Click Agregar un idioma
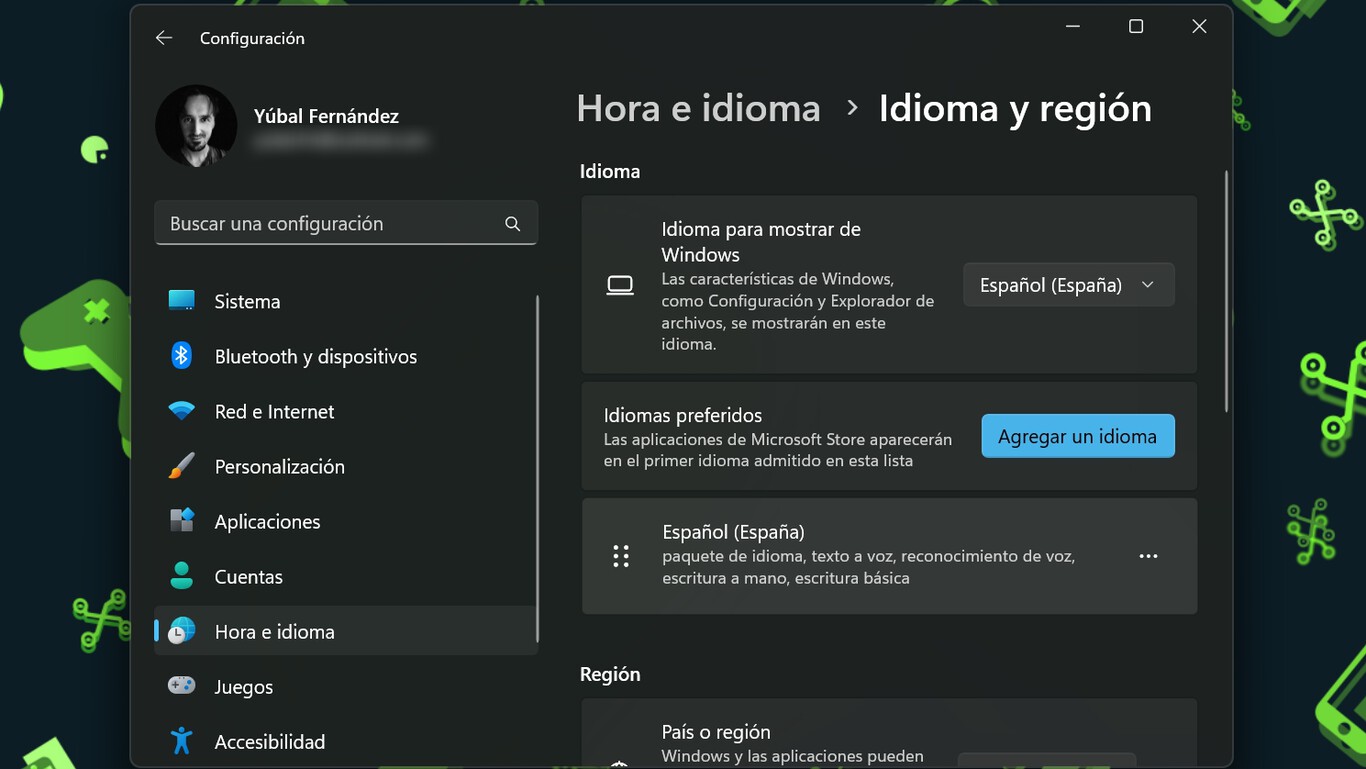Viewport: 1366px width, 769px height. pos(1077,436)
